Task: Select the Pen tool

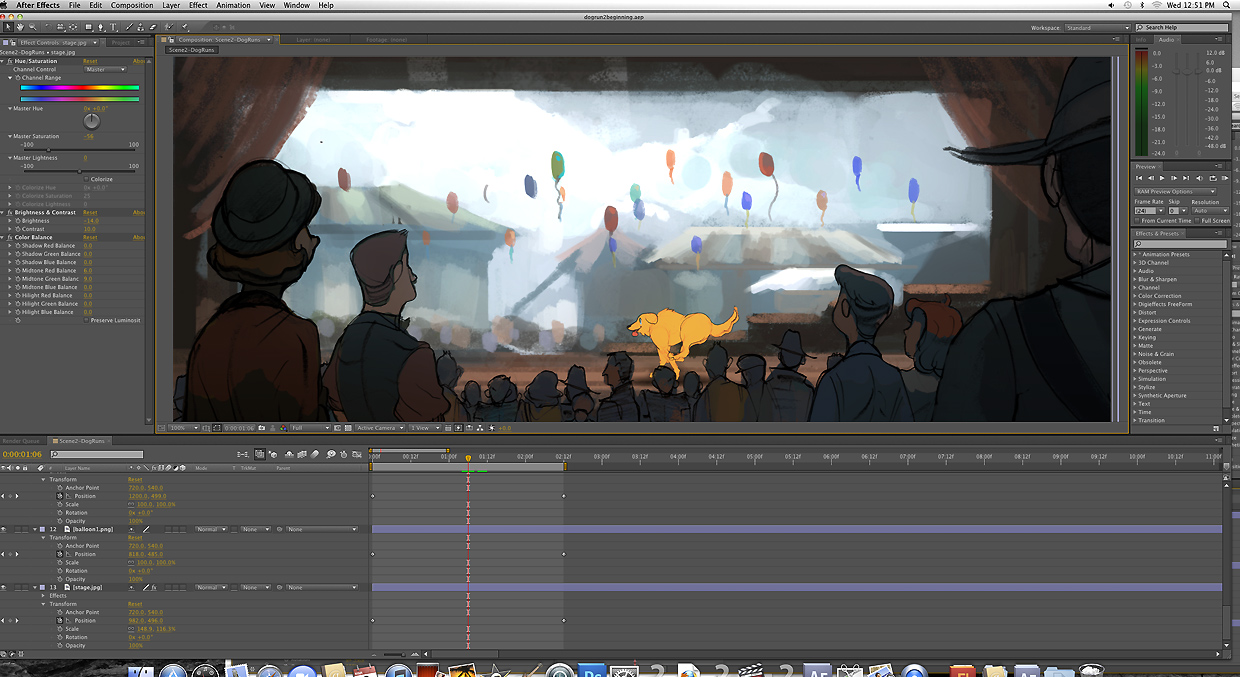Action: tap(100, 27)
